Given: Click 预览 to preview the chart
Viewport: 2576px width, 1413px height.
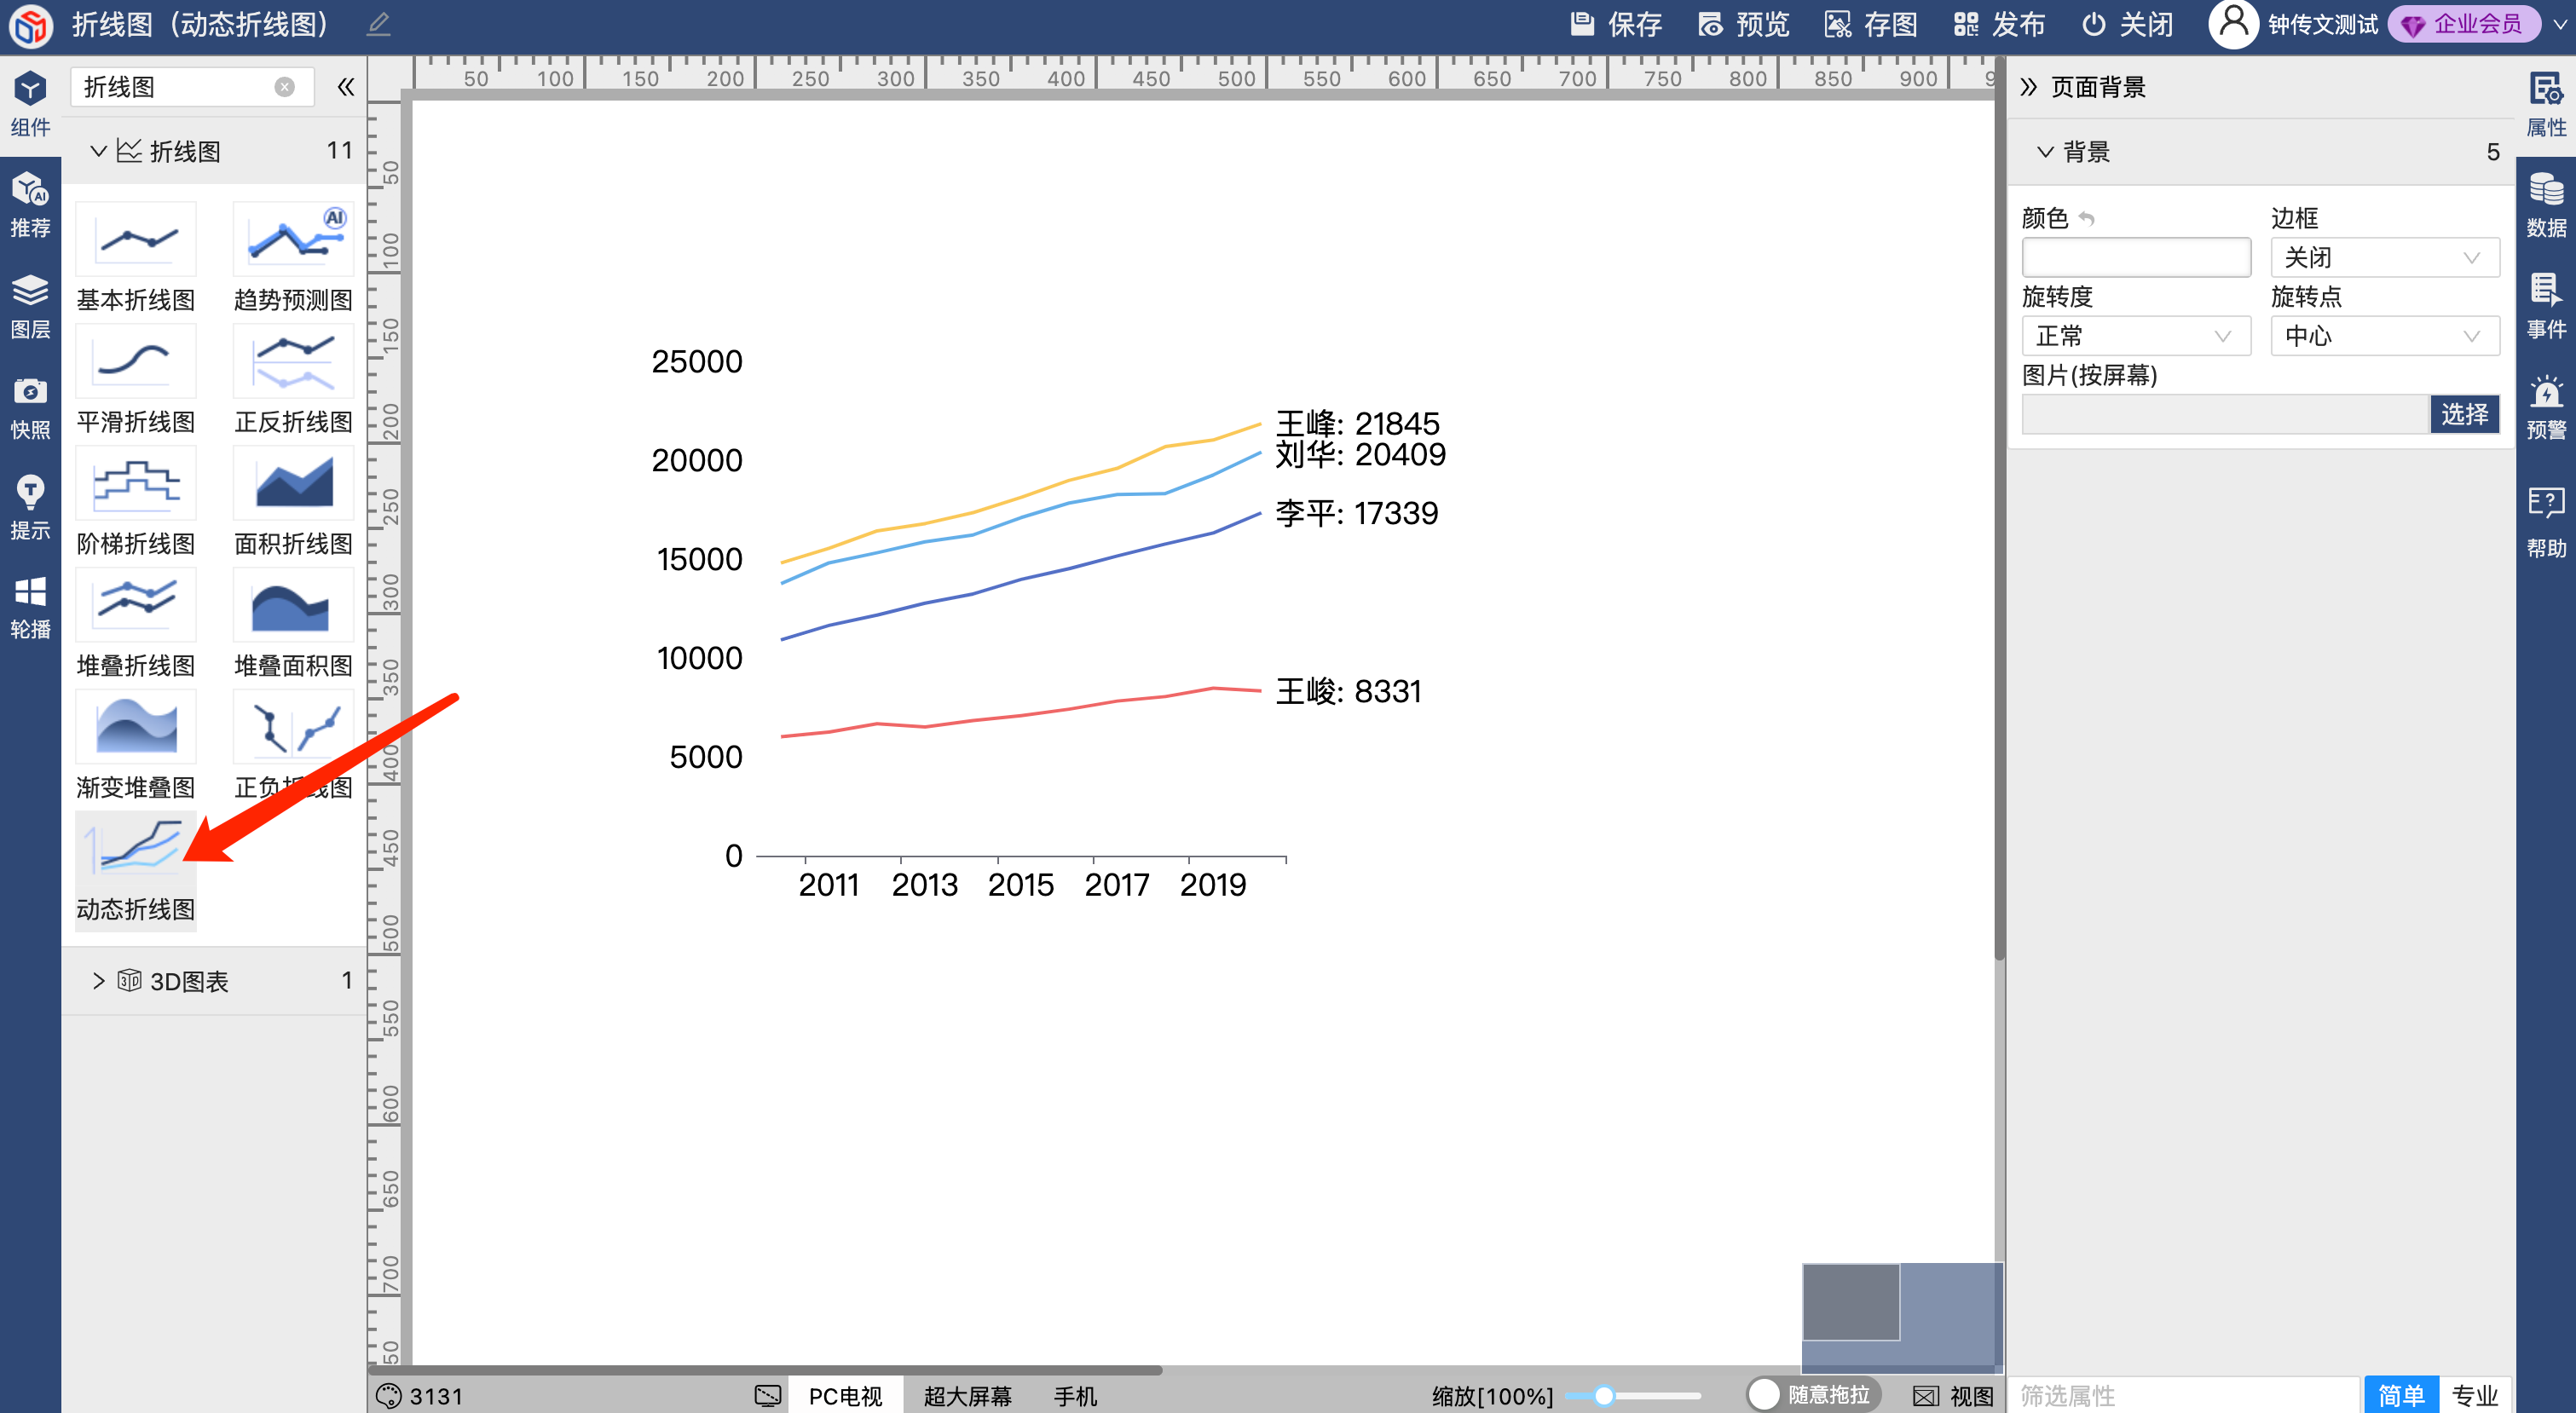Looking at the screenshot, I should click(1744, 24).
